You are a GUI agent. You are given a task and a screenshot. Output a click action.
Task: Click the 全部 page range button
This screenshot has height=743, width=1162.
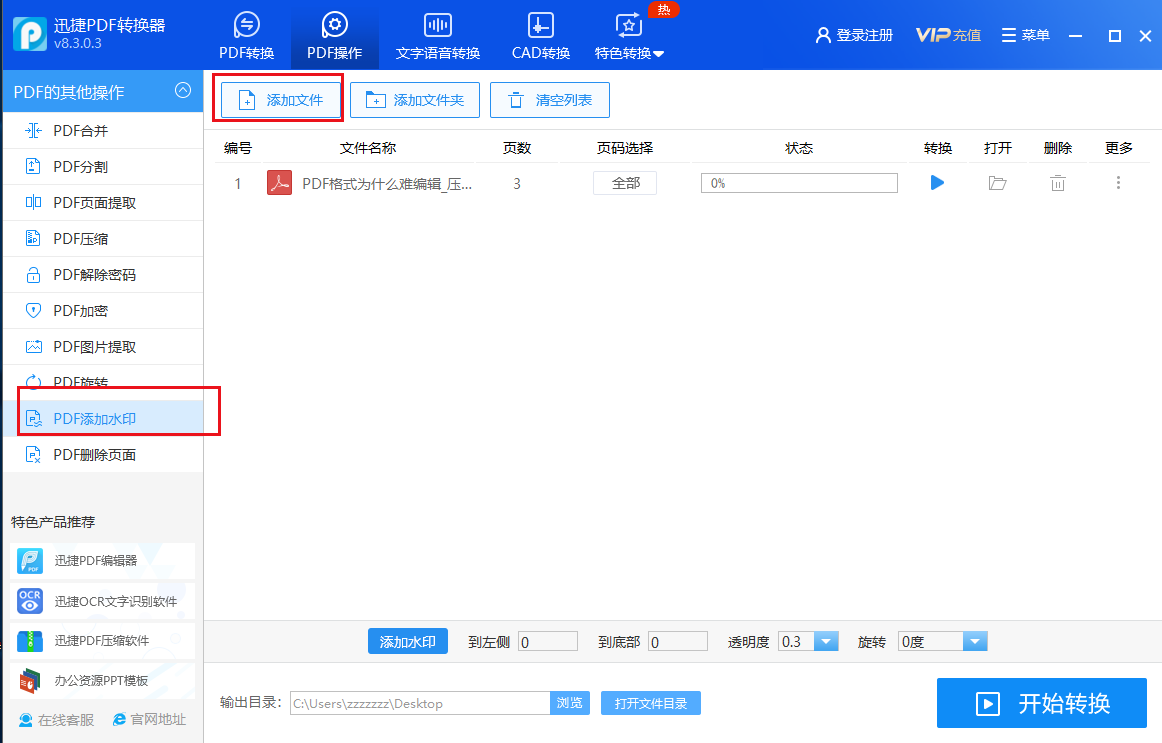click(x=625, y=183)
